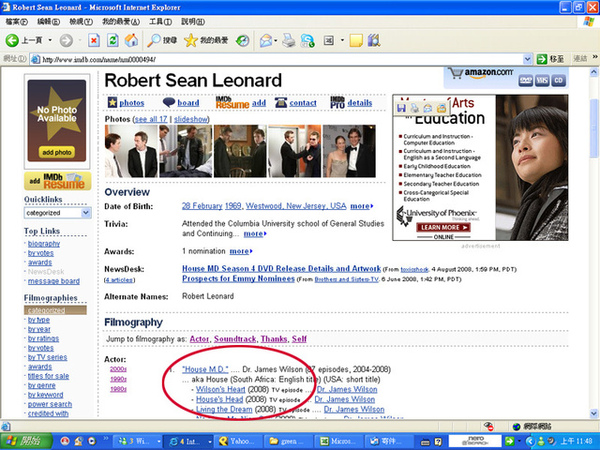Click the save floppy icon on ad image toolbar

tap(401, 108)
